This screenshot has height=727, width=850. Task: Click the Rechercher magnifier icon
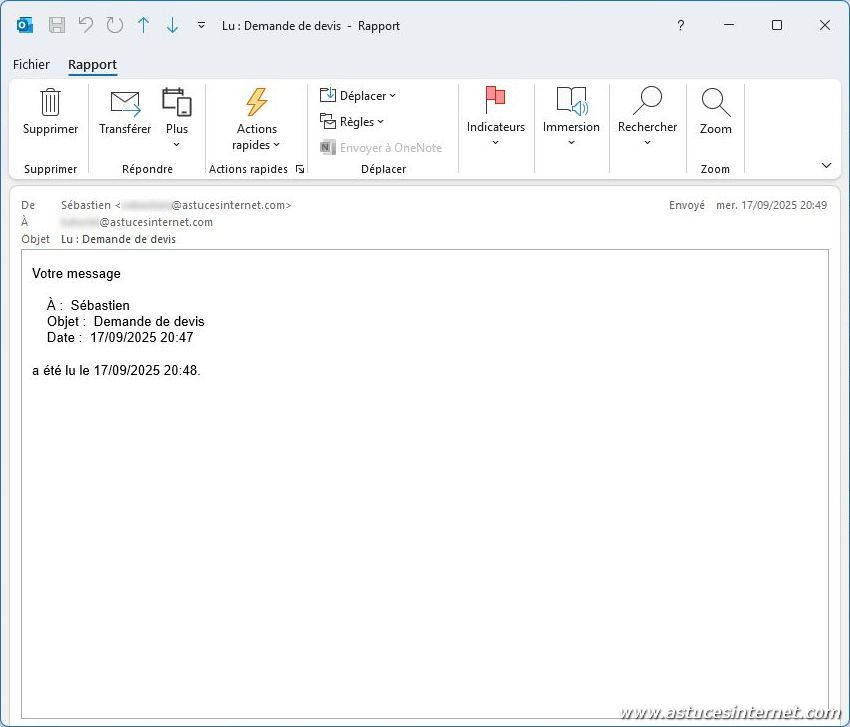(647, 100)
